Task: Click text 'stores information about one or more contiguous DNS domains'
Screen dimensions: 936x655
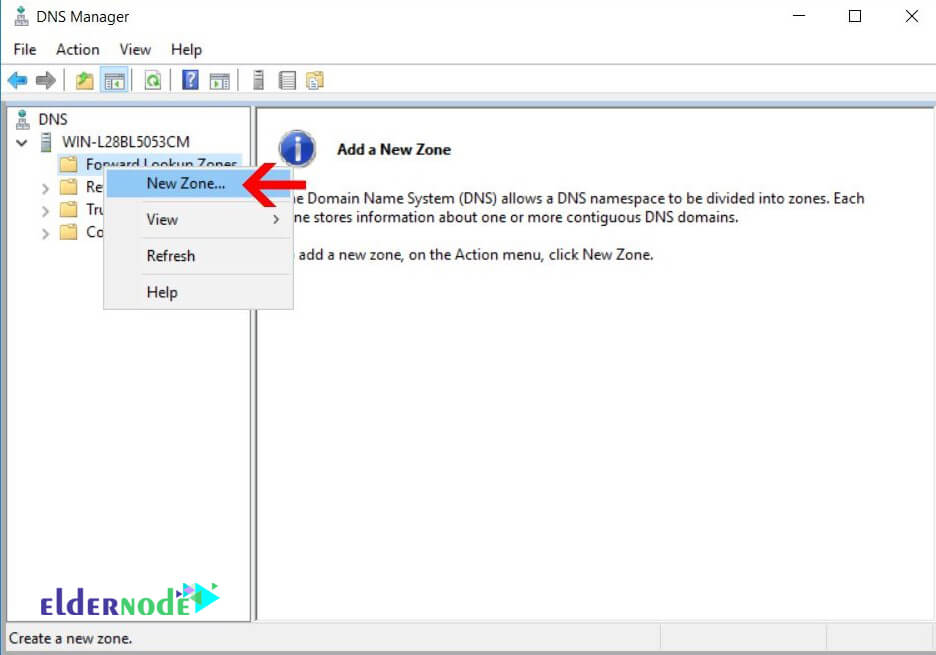Action: (525, 217)
